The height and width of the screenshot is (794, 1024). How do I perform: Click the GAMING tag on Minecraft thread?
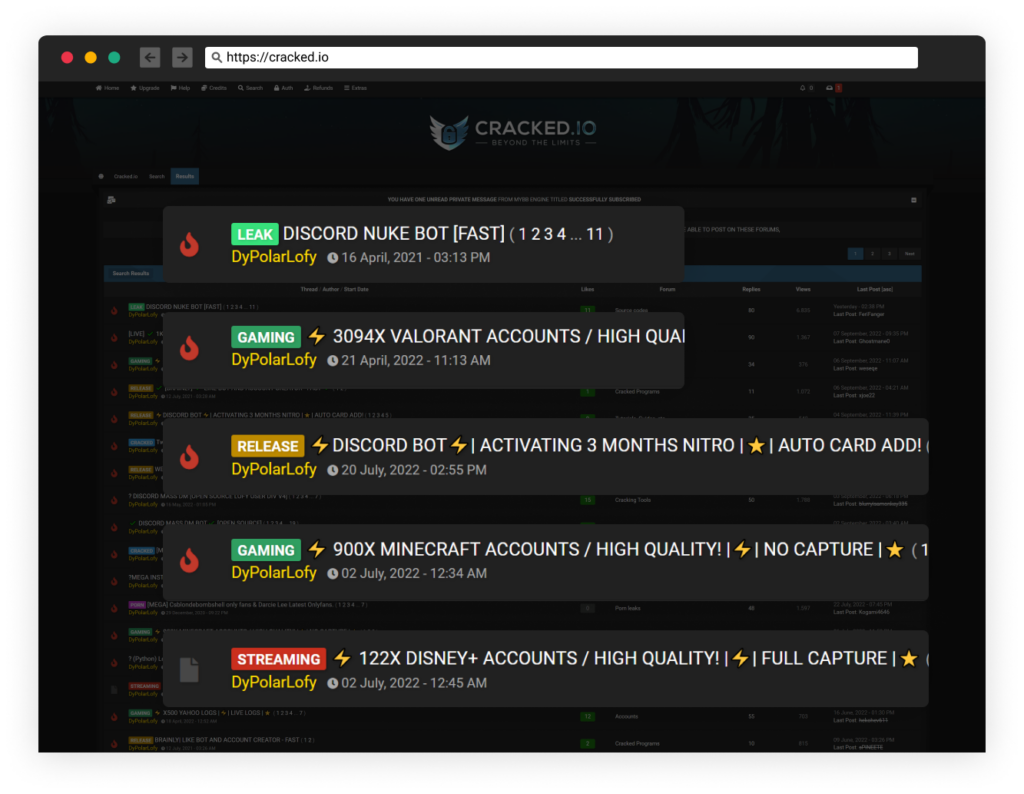(x=266, y=550)
